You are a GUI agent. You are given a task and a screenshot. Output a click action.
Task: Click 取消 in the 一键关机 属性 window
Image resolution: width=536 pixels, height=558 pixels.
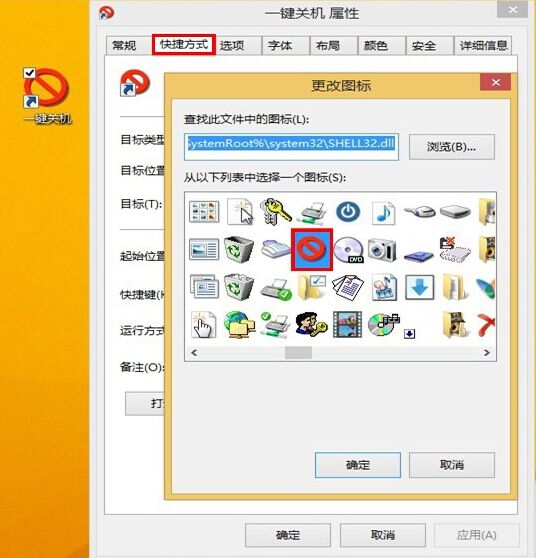click(383, 535)
